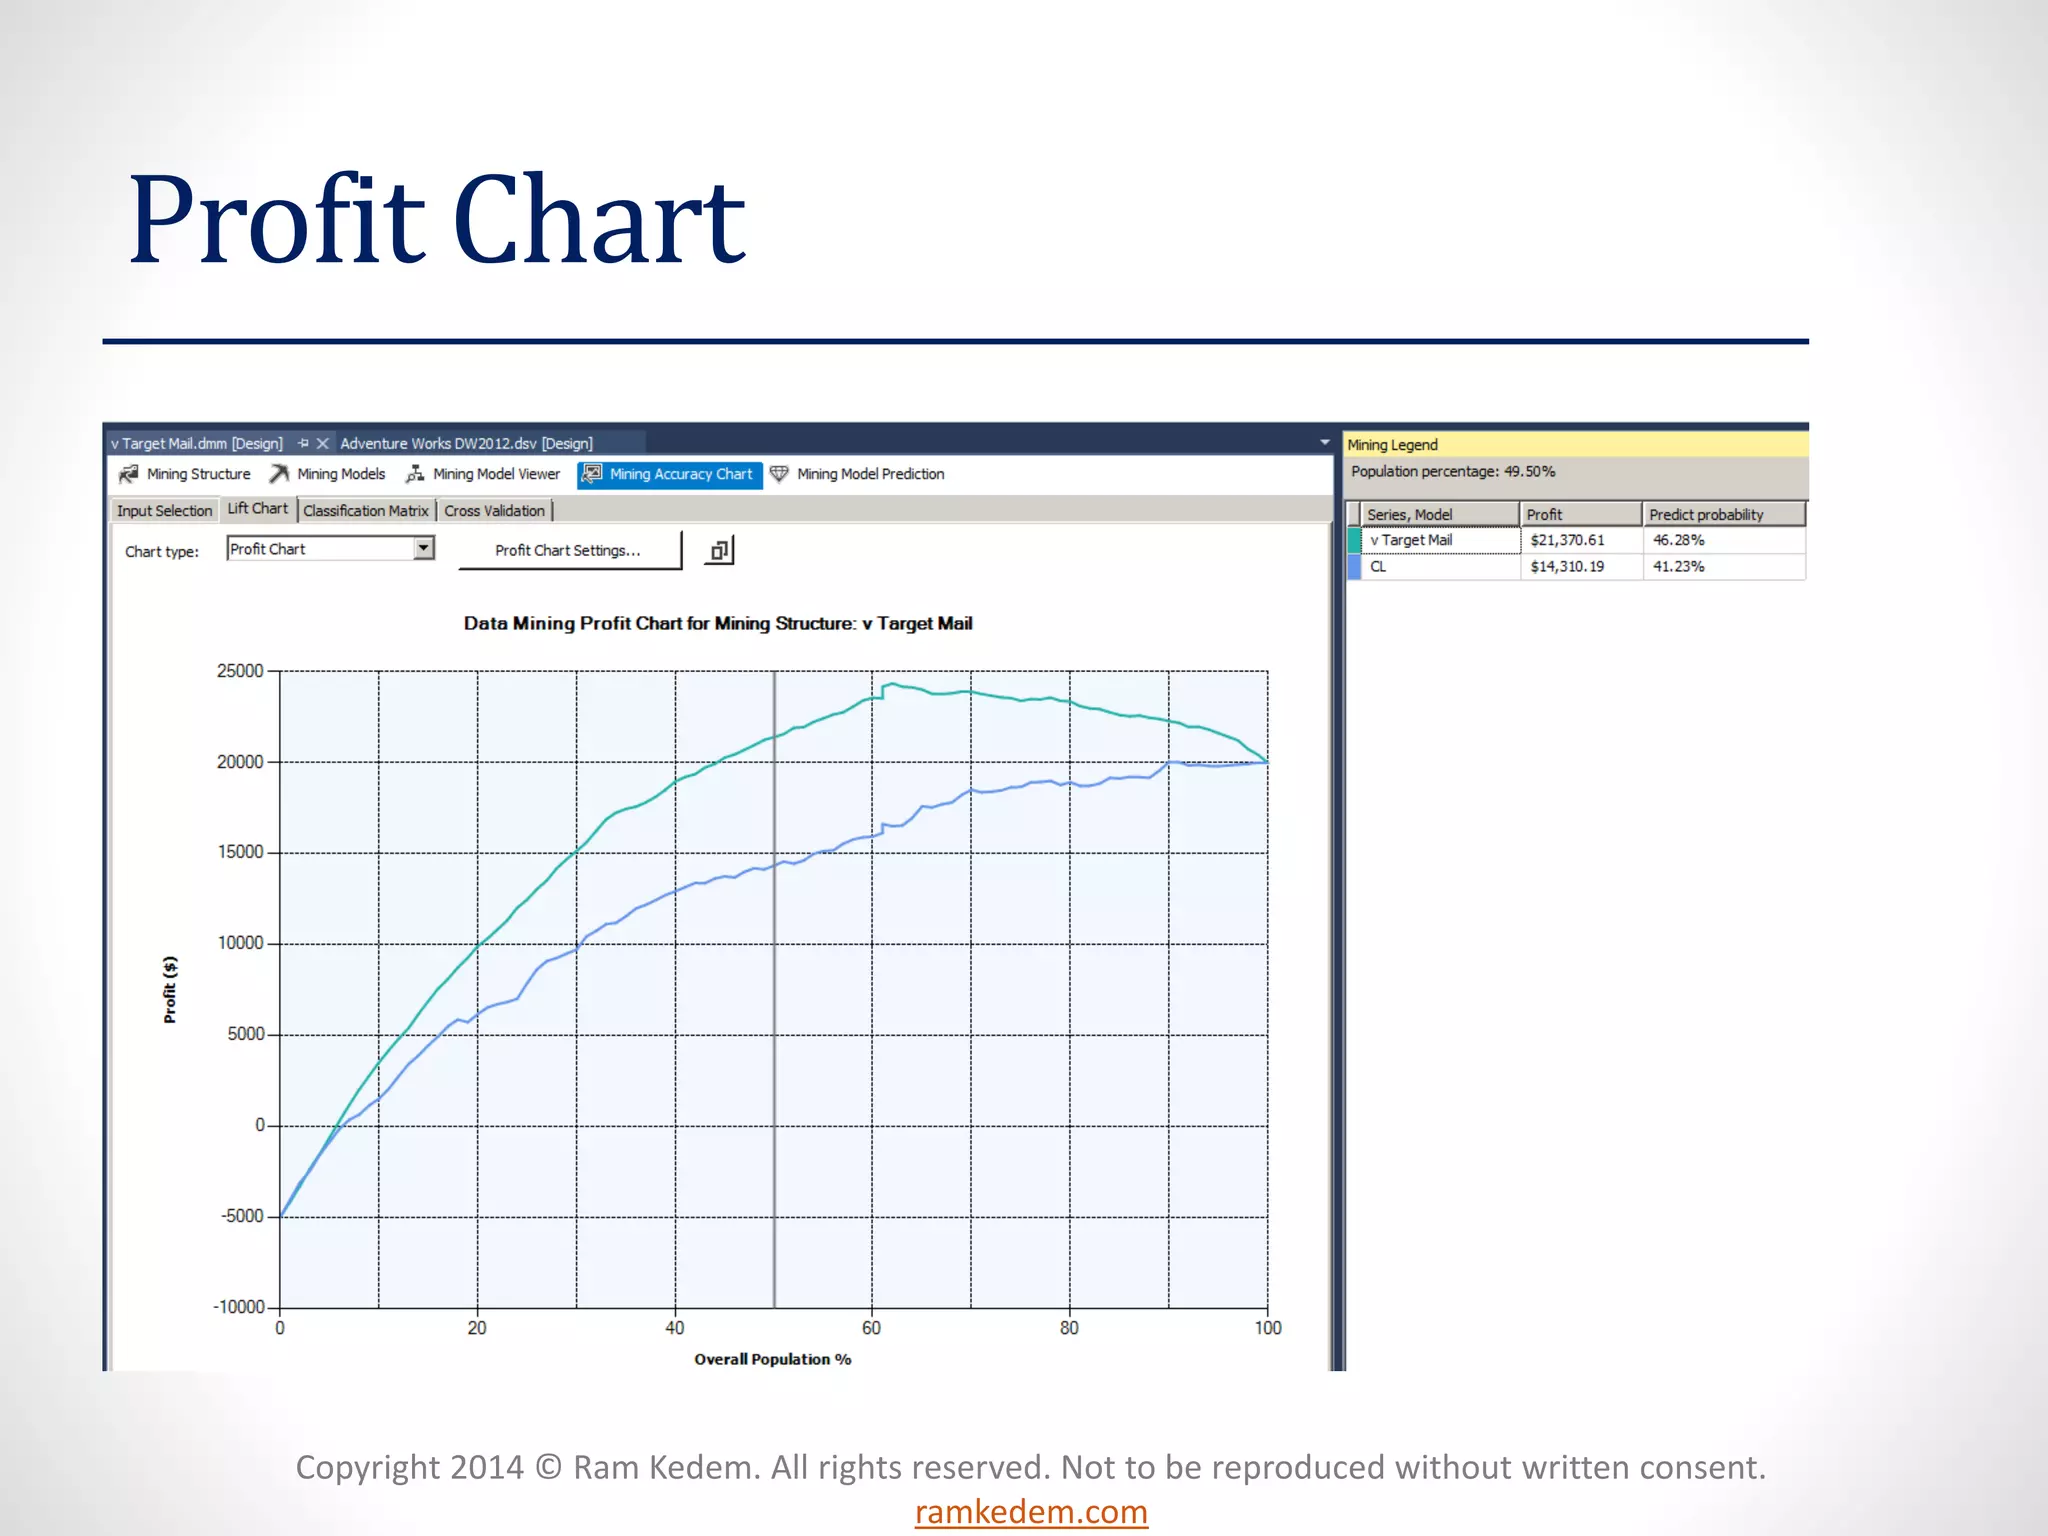Click the CL blue legend color swatch

pyautogui.click(x=1355, y=566)
